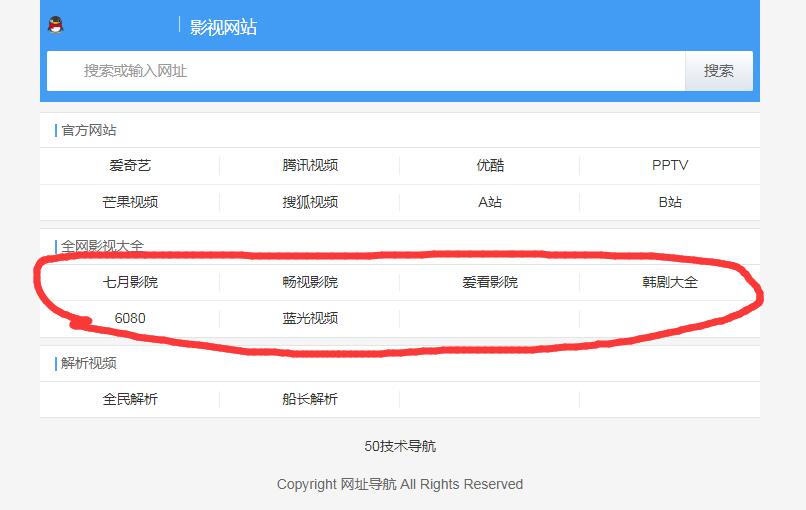This screenshot has width=806, height=510.
Task: Open the 芒果视频 link
Action: [130, 202]
